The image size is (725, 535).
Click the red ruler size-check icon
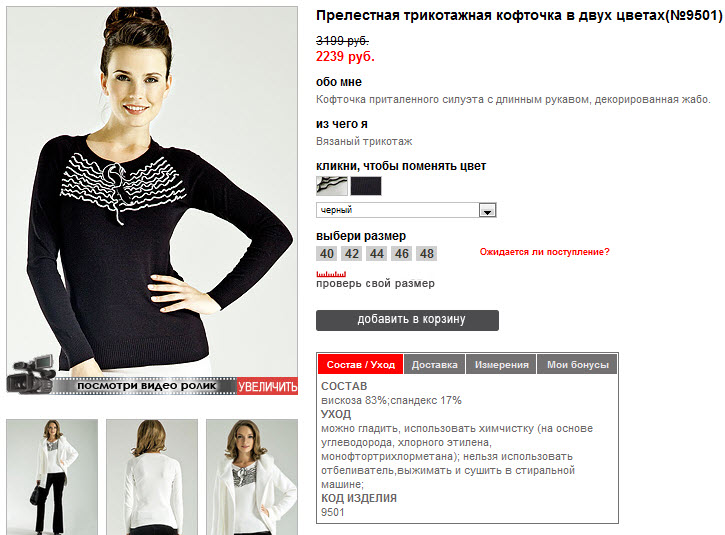(x=331, y=274)
